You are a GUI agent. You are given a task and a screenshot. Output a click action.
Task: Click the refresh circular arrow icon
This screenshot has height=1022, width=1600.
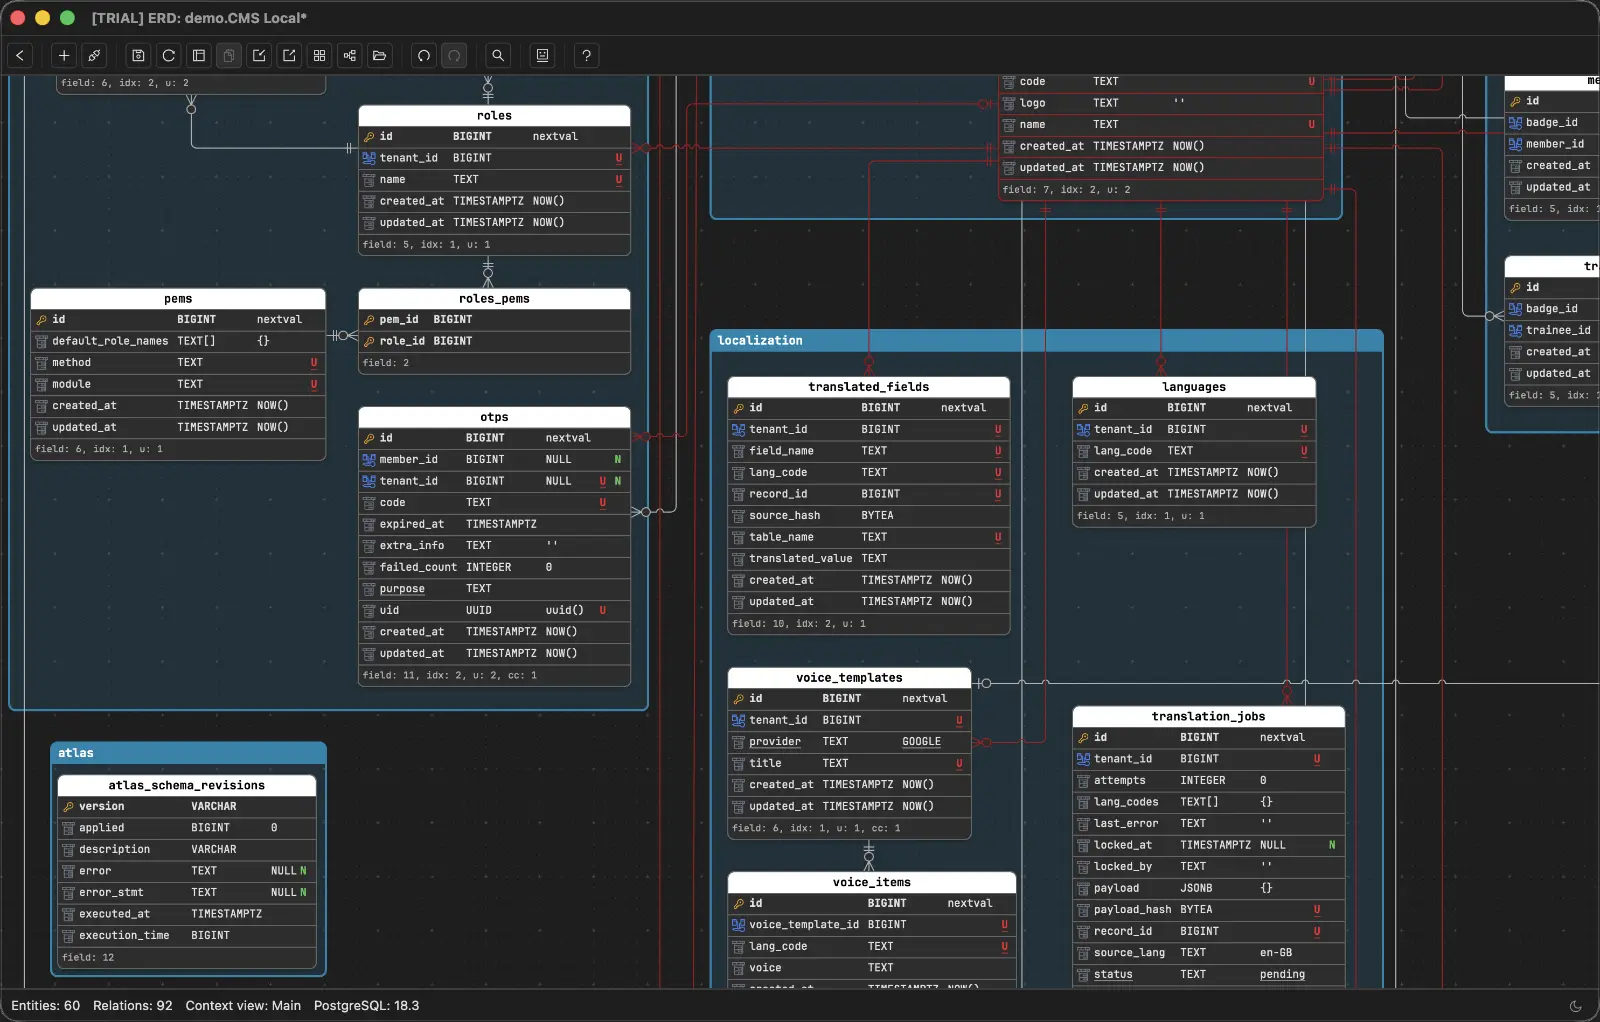[169, 56]
